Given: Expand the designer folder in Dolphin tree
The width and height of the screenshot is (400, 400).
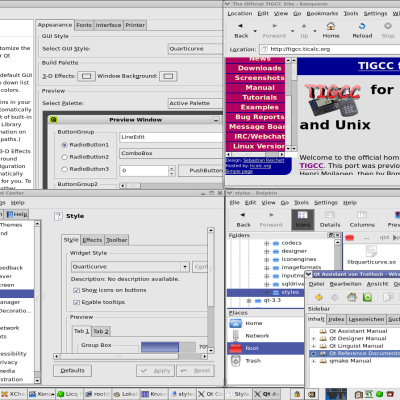Looking at the screenshot, I should pyautogui.click(x=267, y=251).
